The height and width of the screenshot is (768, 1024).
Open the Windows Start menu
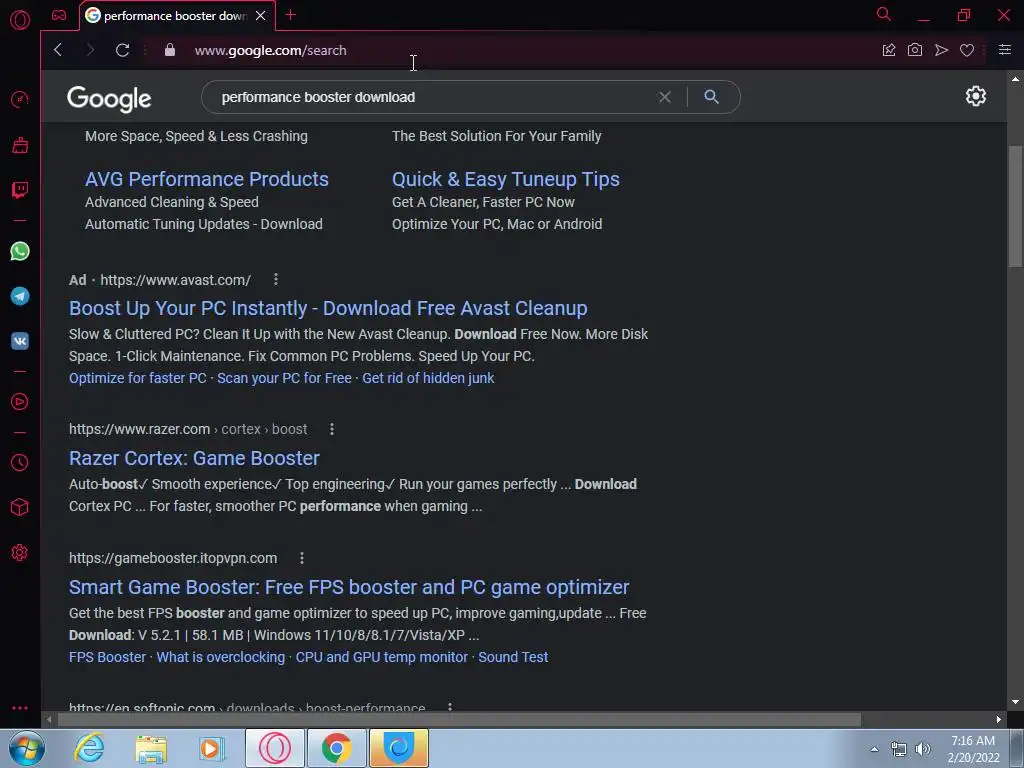click(x=26, y=748)
